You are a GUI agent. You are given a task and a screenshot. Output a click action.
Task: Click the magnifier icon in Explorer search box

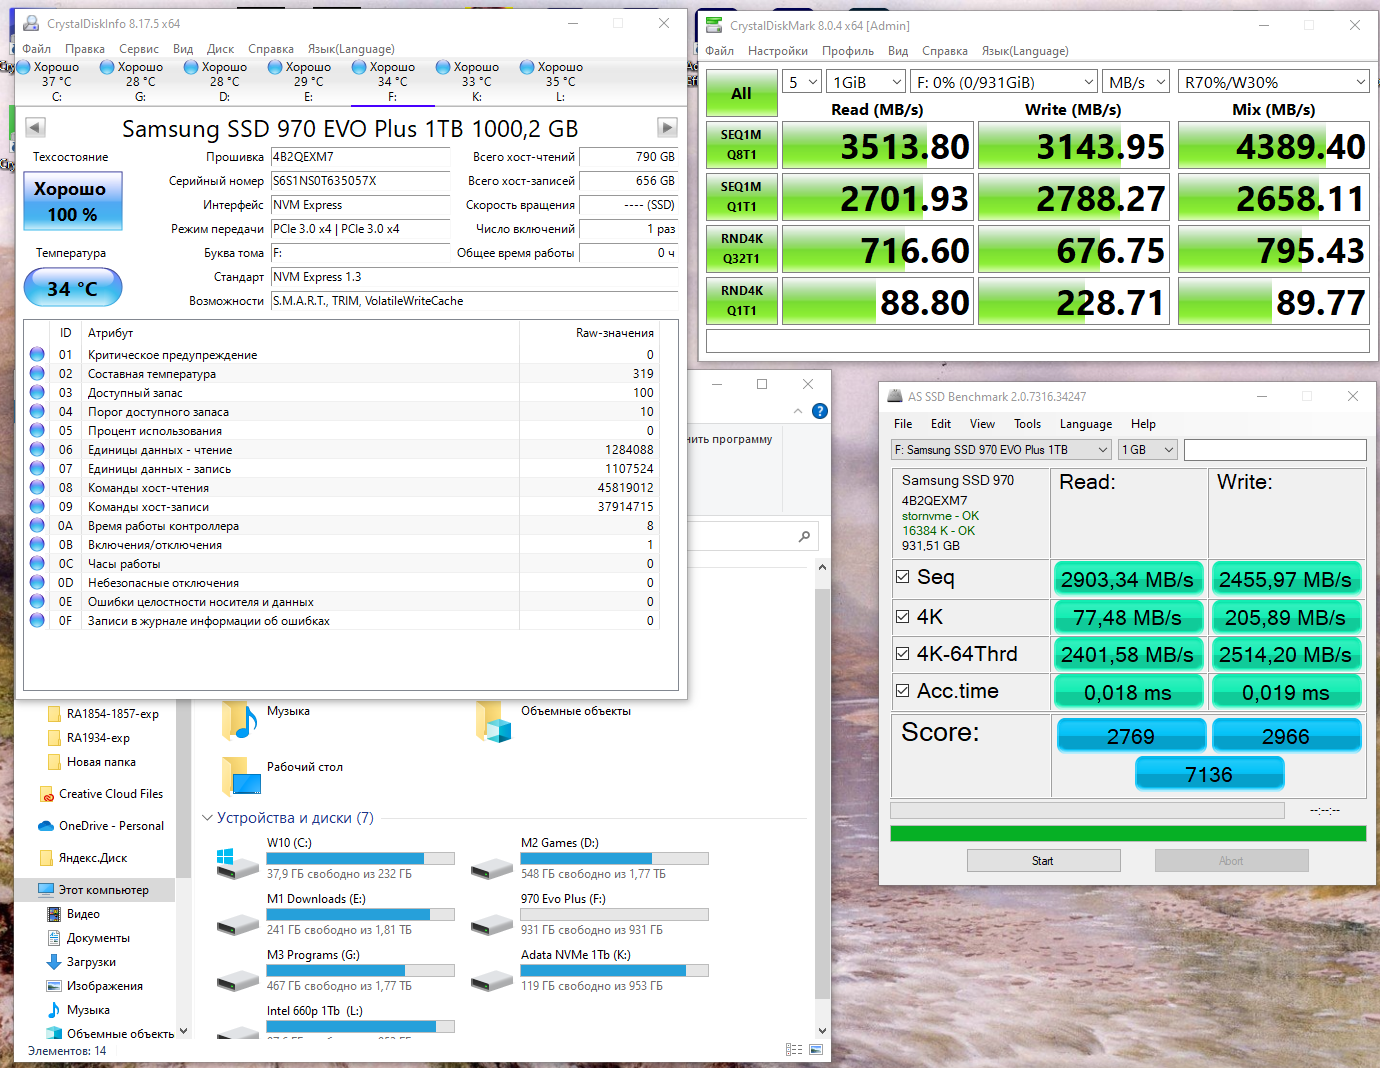coord(804,537)
